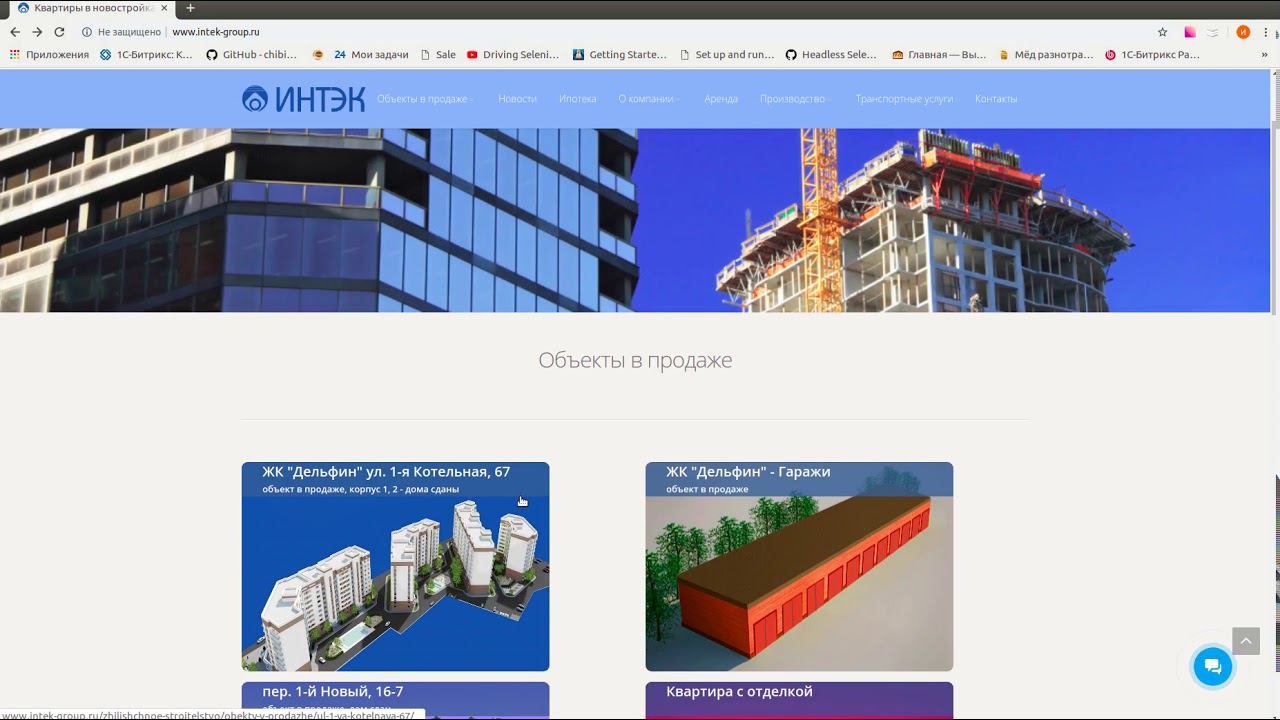The image size is (1280, 720).
Task: Click the ИНТЭК logo
Action: pyautogui.click(x=303, y=99)
